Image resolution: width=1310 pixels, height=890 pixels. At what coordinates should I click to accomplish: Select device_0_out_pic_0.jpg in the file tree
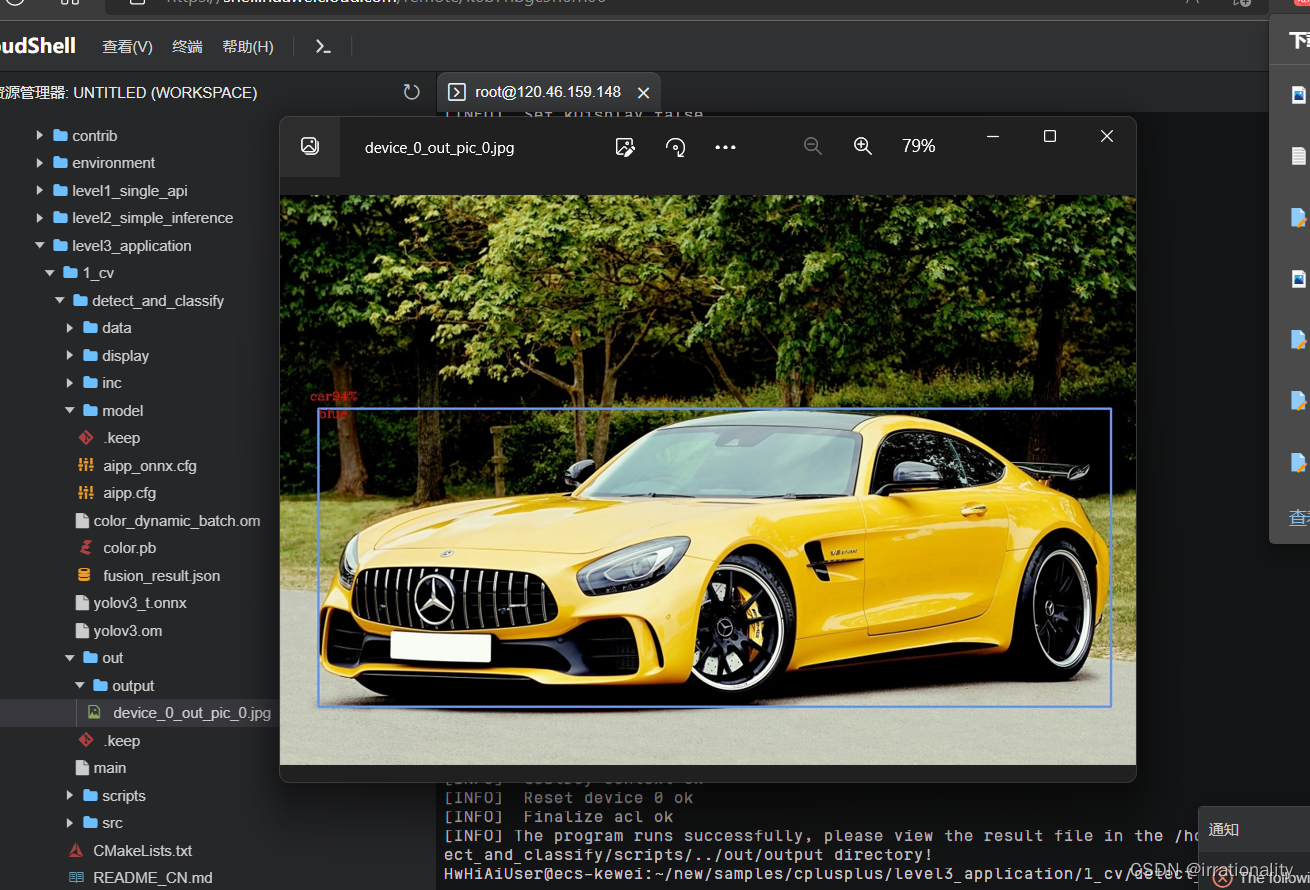click(x=191, y=712)
